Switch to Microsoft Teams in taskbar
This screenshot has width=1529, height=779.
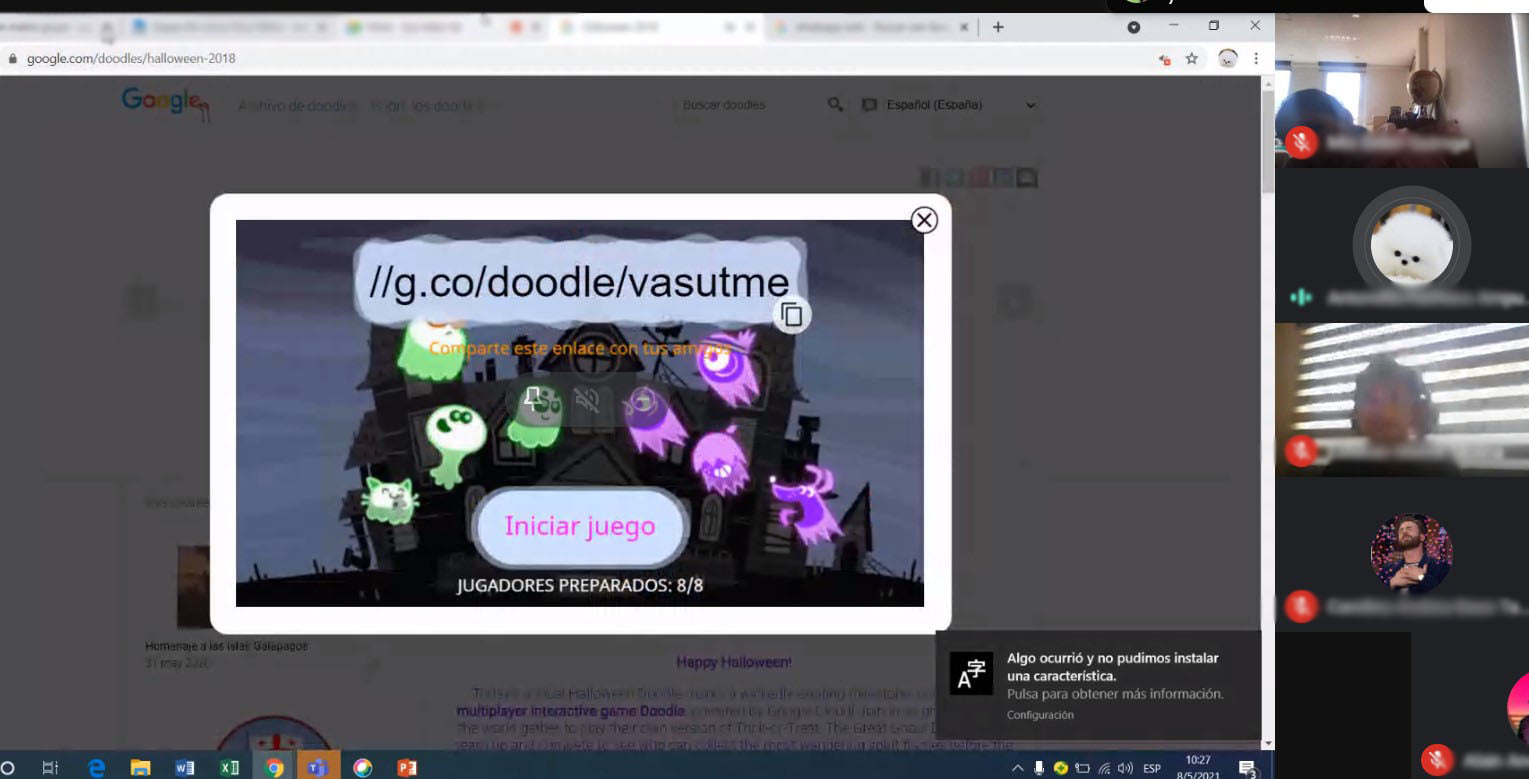[318, 767]
